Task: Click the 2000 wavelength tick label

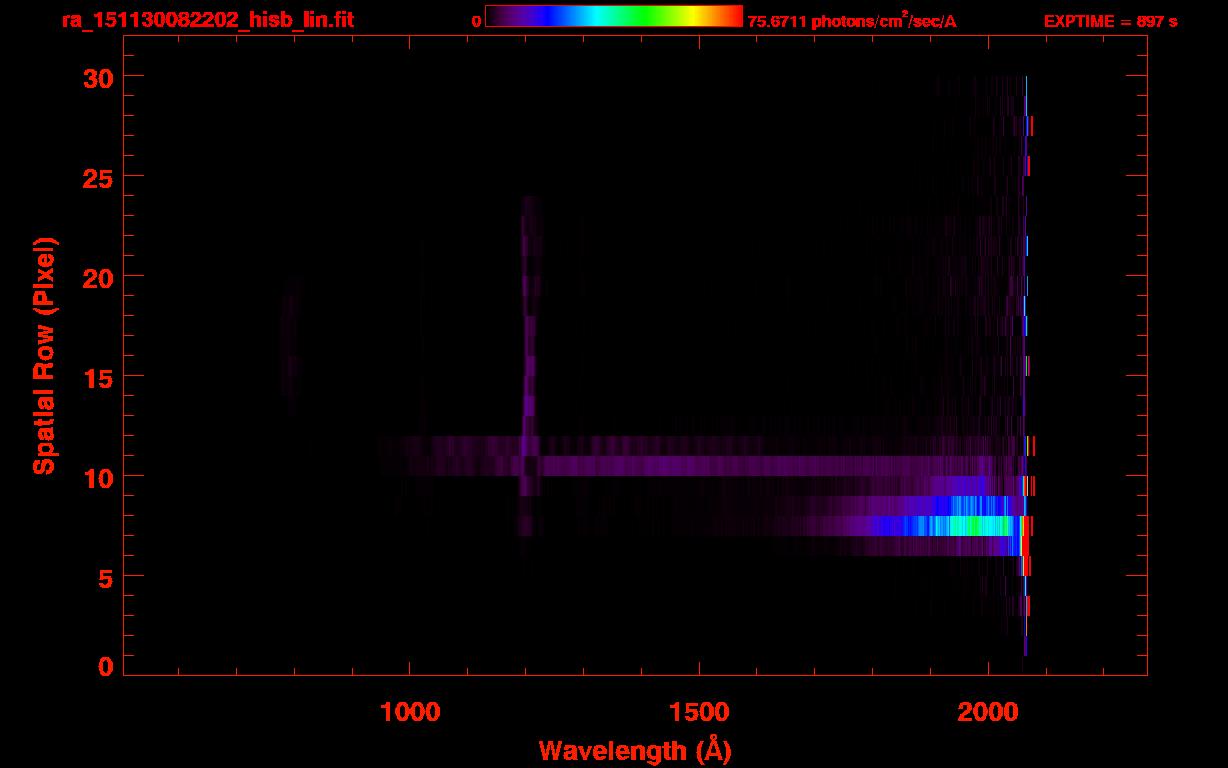Action: [x=988, y=712]
